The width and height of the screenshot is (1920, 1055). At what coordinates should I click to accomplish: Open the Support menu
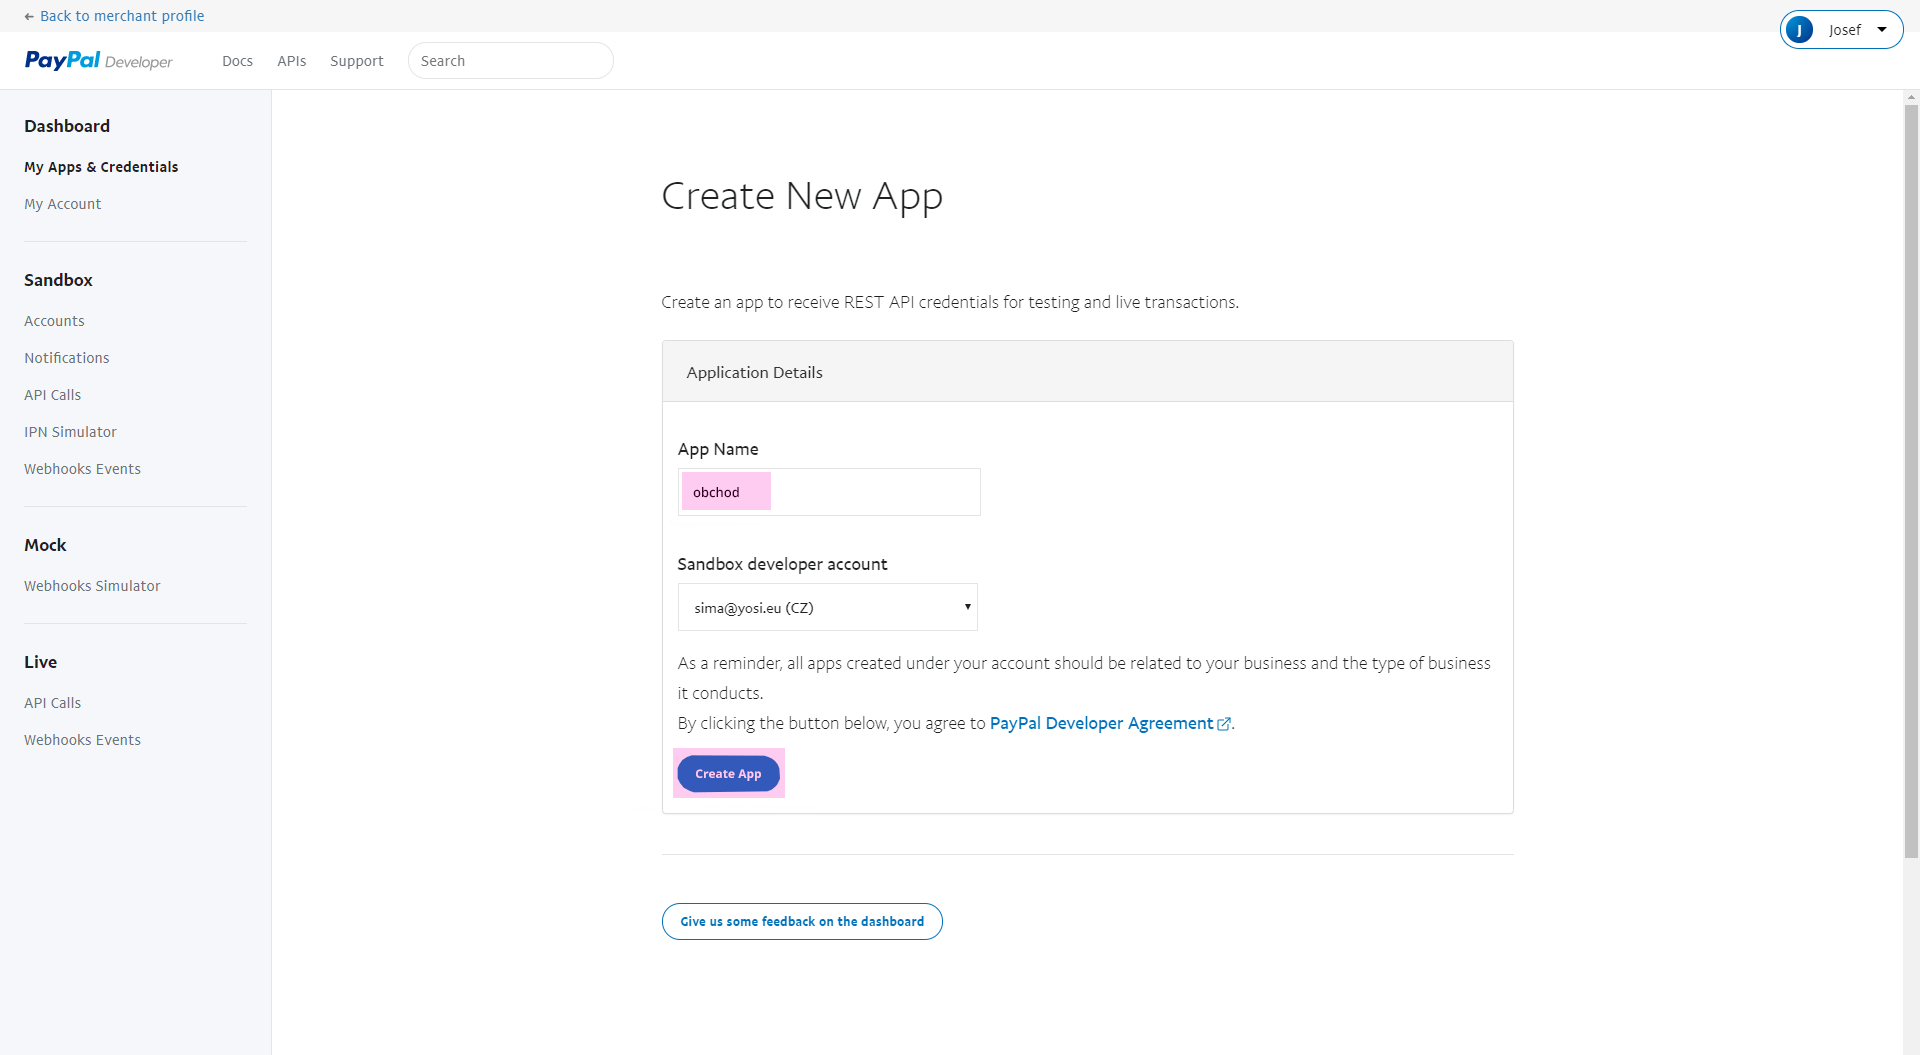(x=357, y=61)
